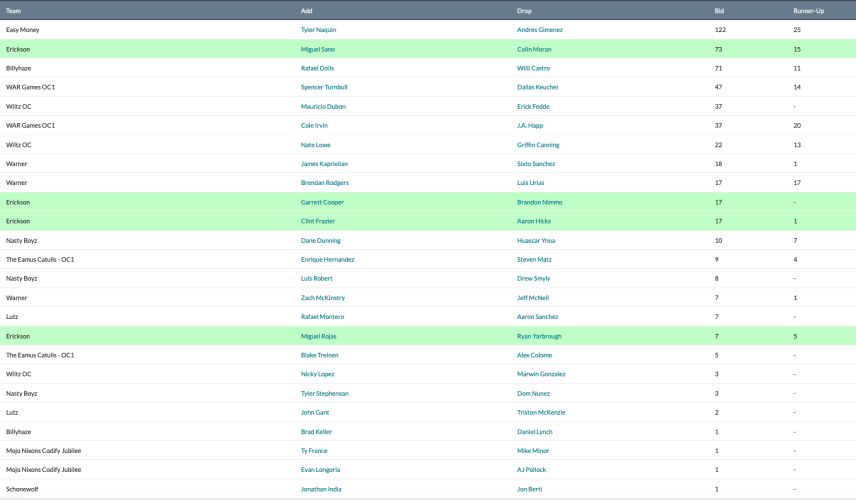
Task: Open Brendan Rodgers player link
Action: click(325, 183)
